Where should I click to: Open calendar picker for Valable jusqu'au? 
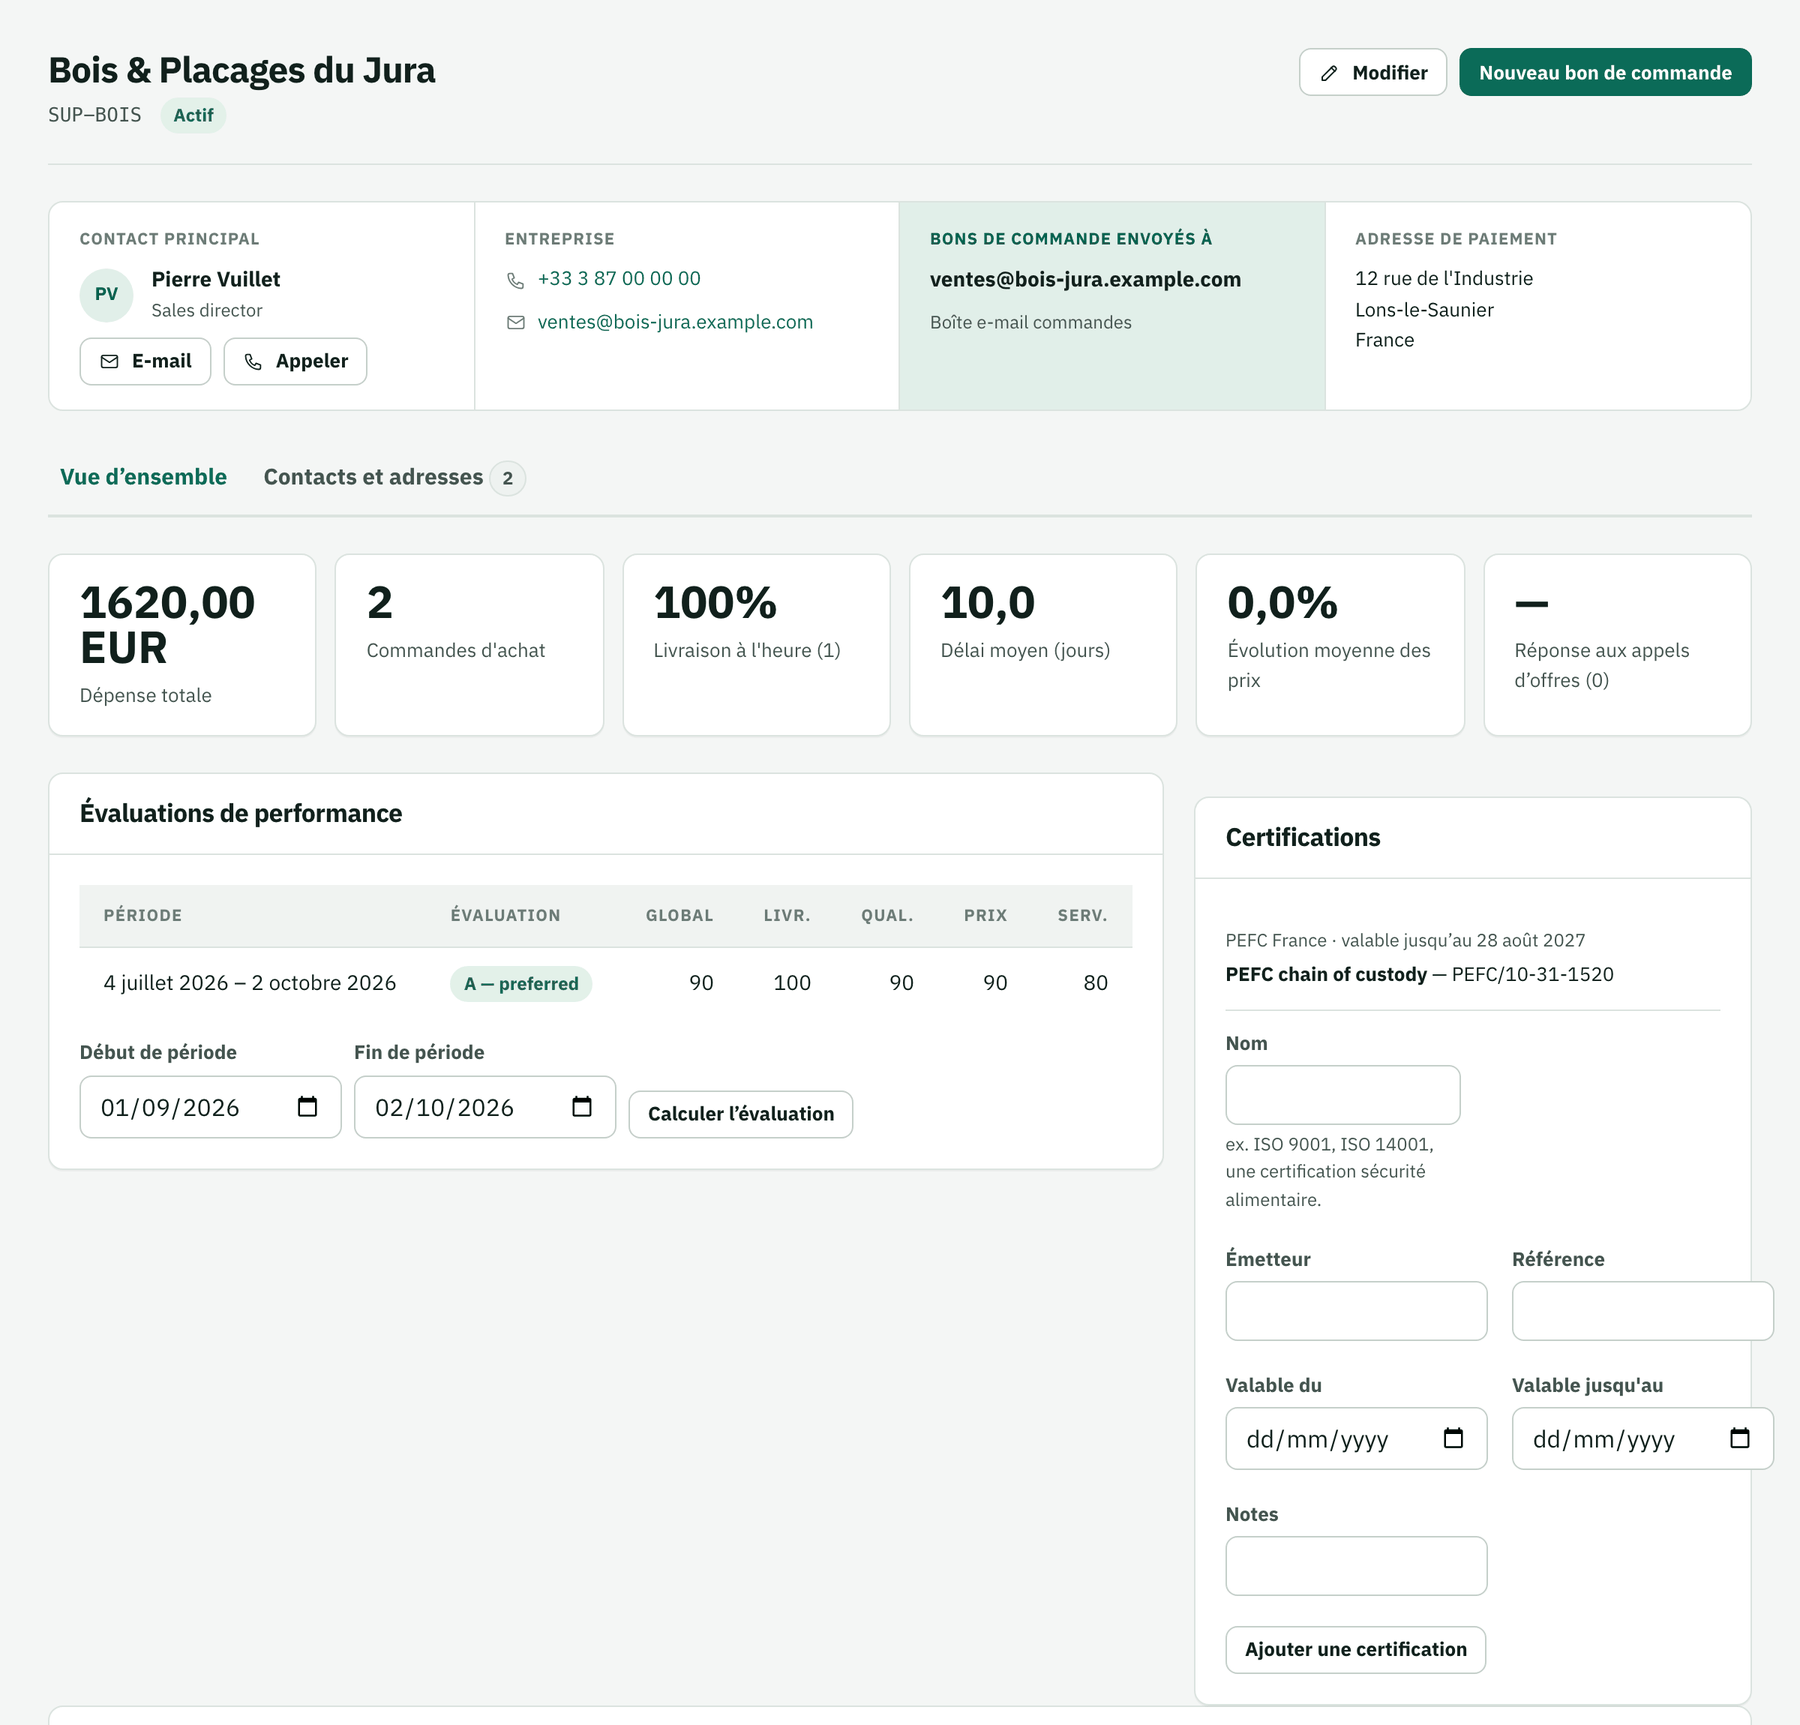(1740, 1438)
